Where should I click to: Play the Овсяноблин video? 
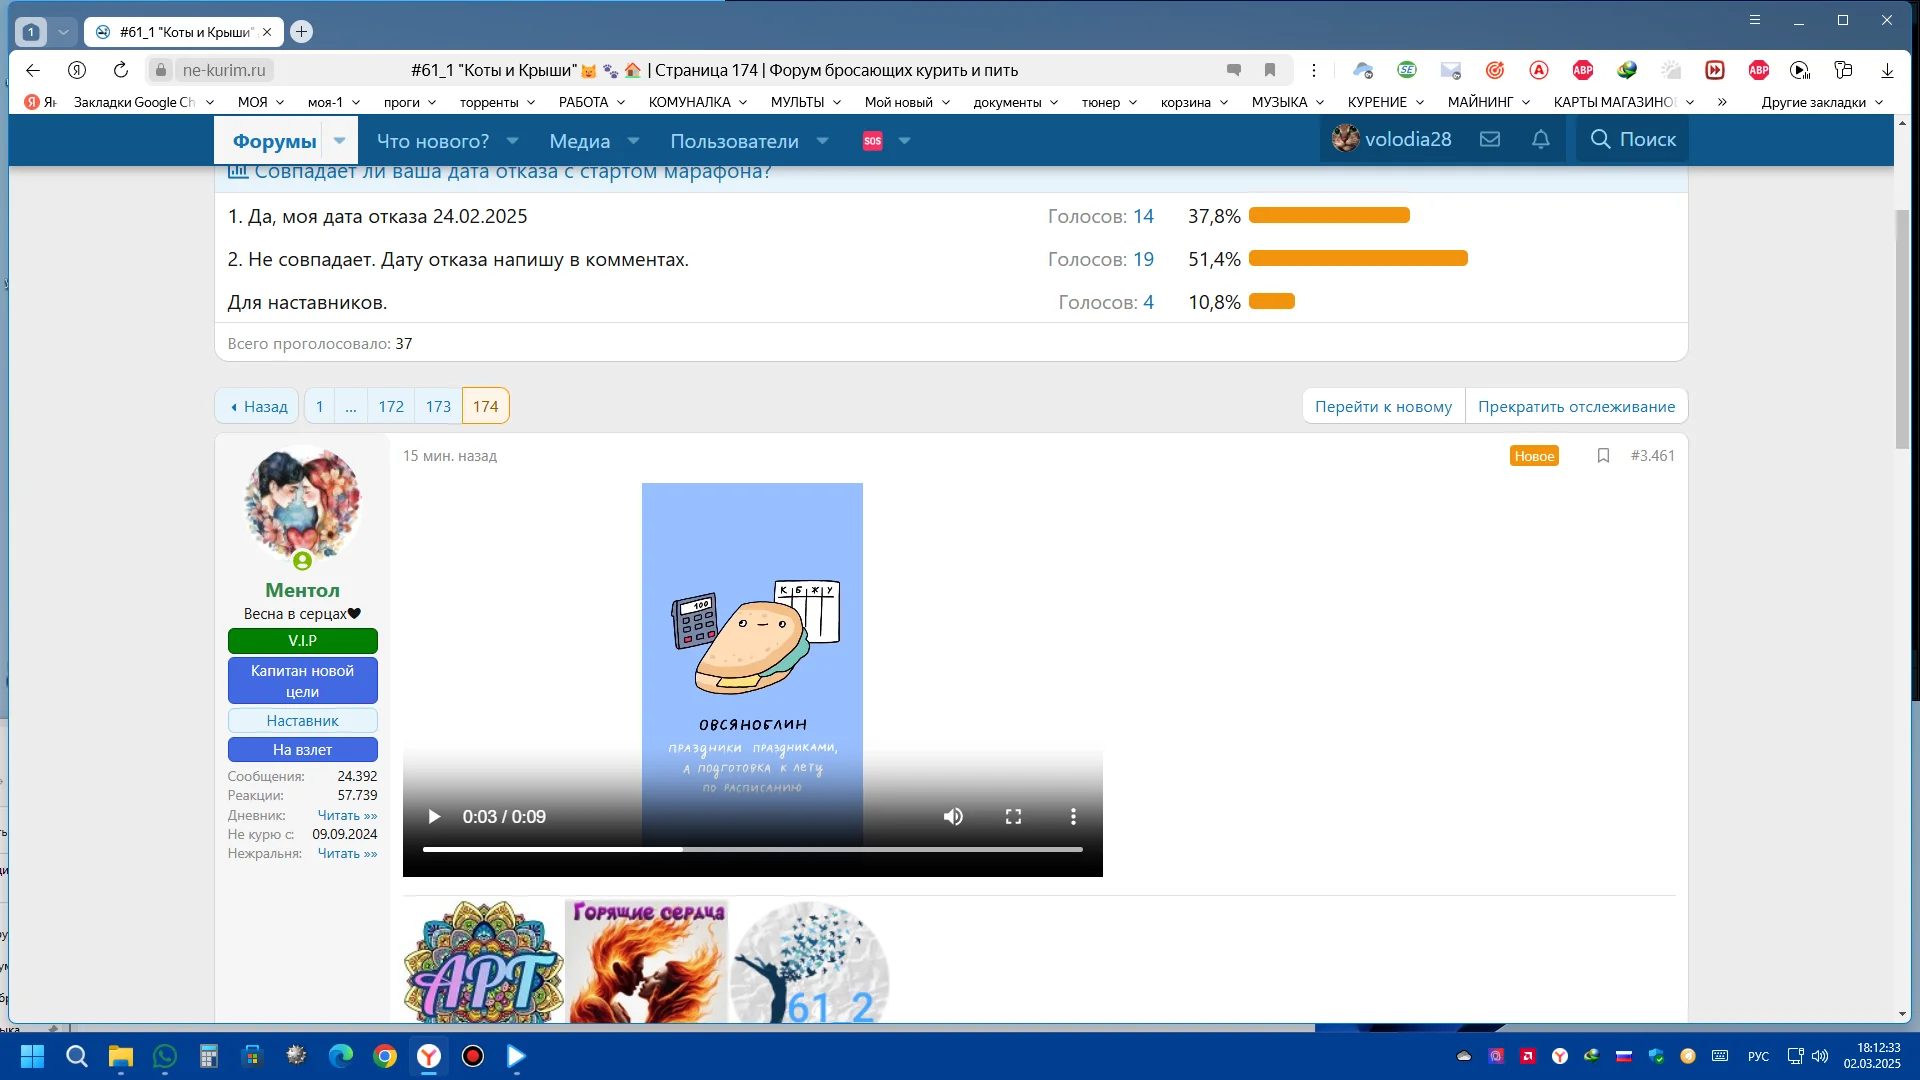(434, 817)
